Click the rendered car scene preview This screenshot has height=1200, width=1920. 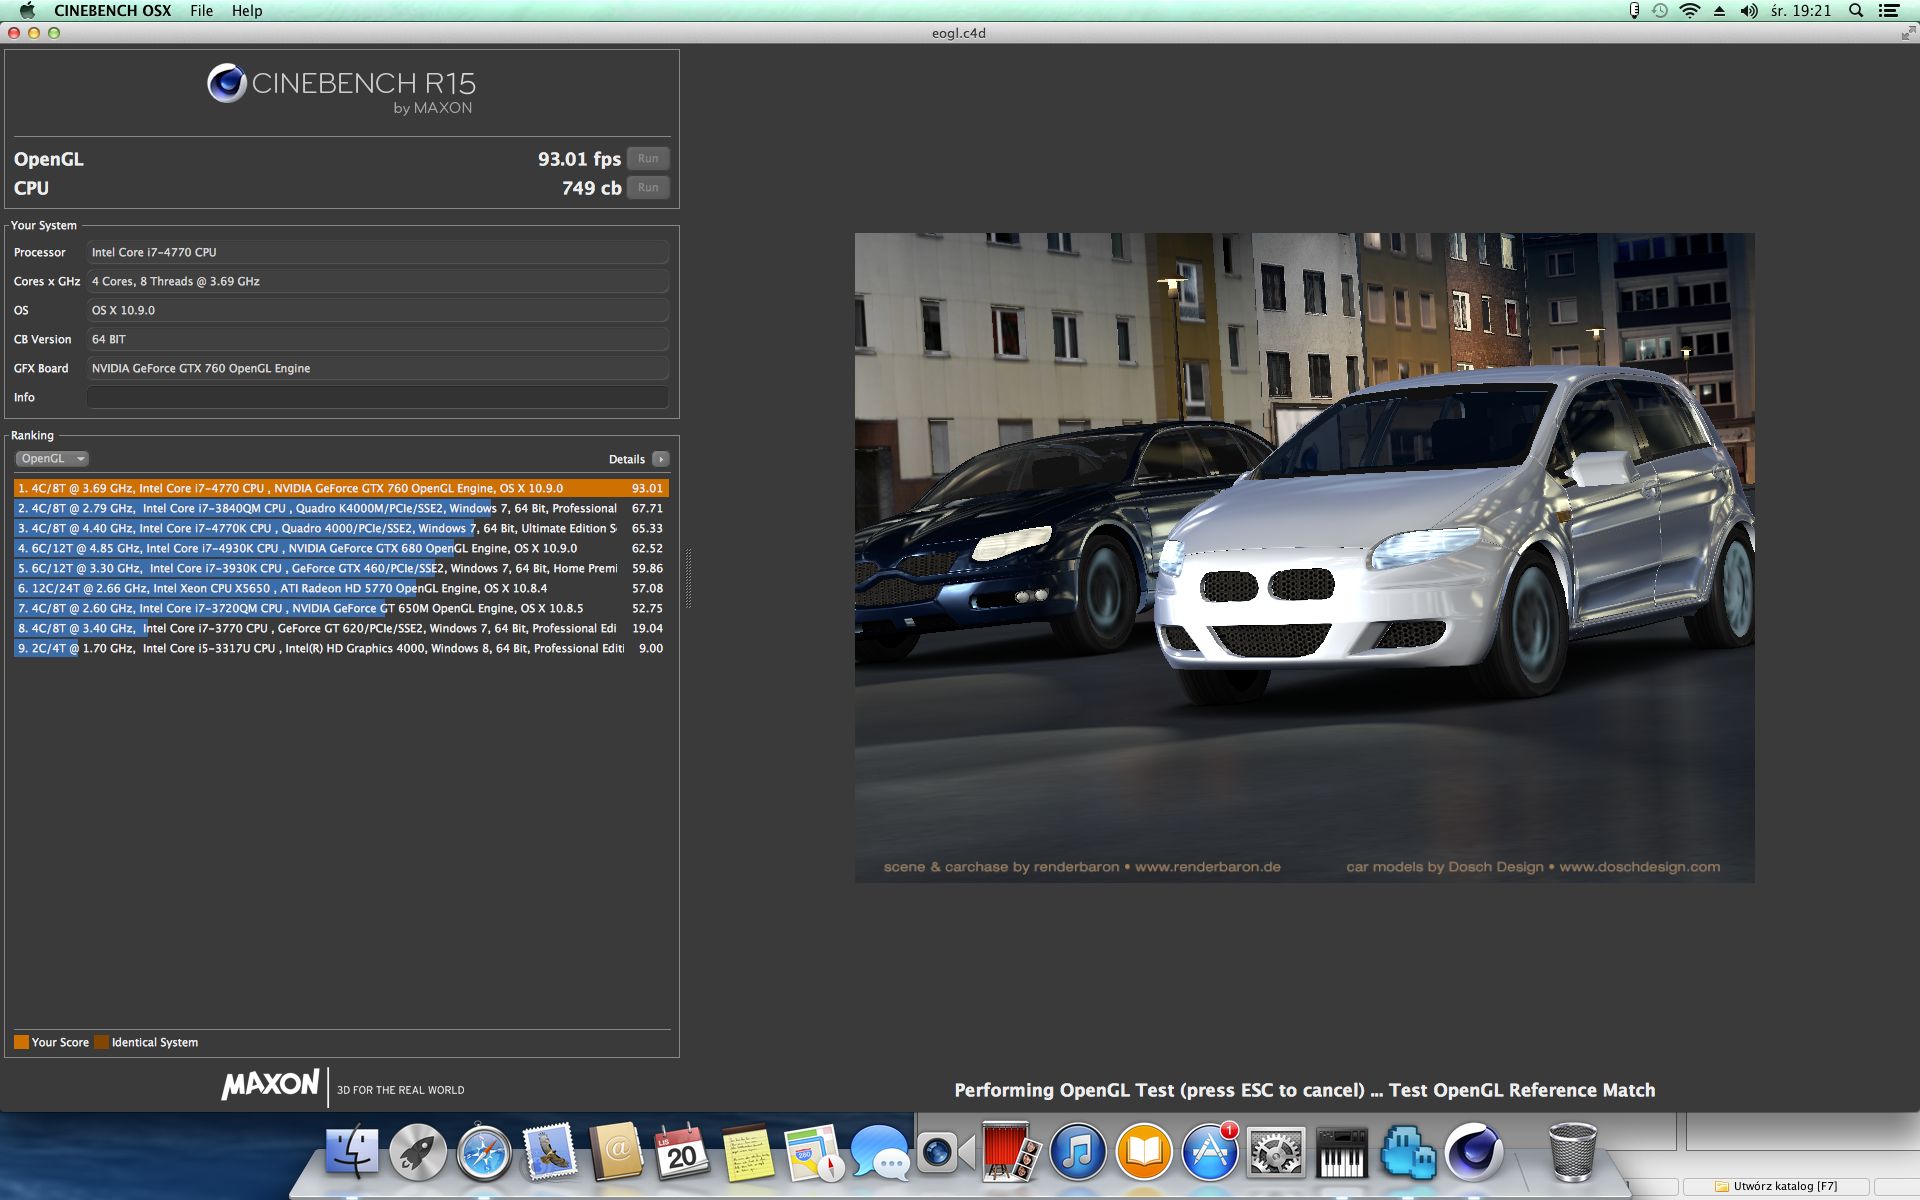click(x=1304, y=558)
